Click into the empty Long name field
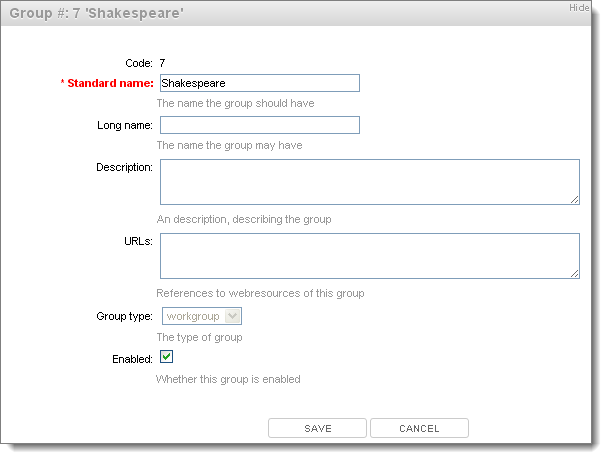 pyautogui.click(x=260, y=125)
